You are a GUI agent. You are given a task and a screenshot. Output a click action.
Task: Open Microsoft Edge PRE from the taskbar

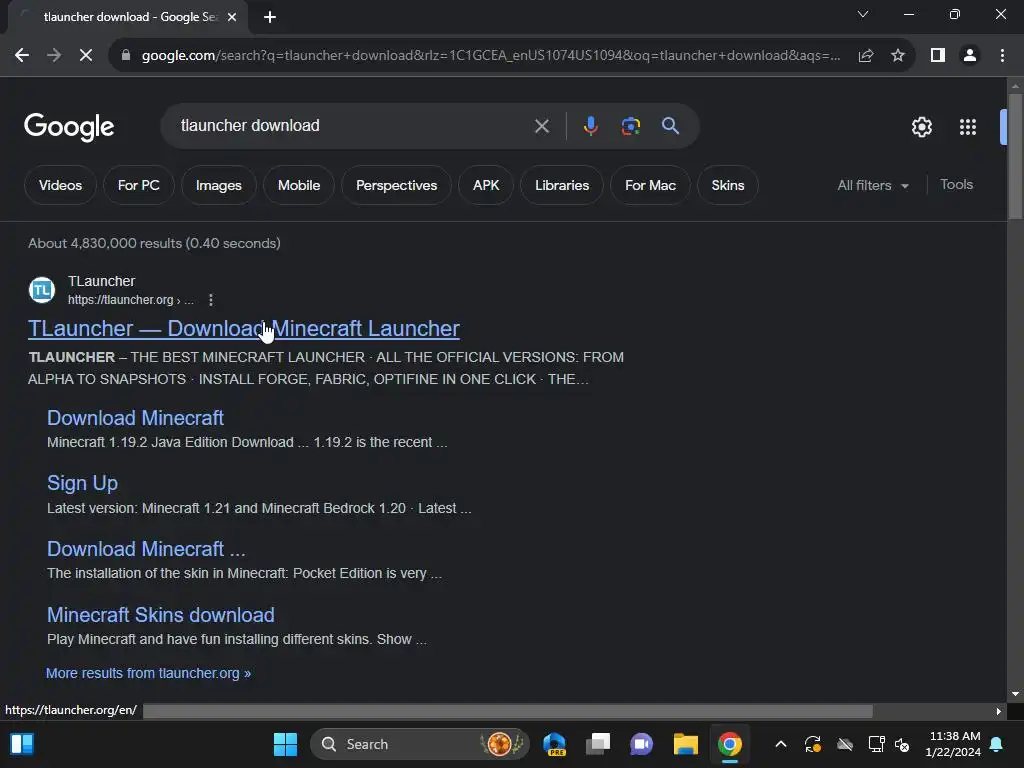554,744
